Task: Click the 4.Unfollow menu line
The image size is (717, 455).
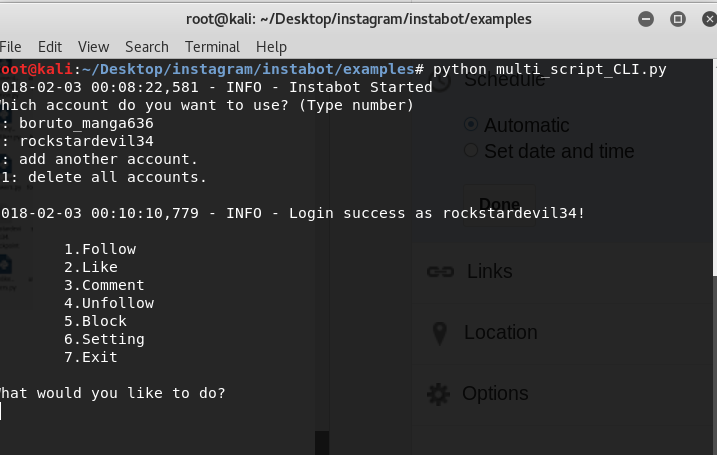Action: 109,303
